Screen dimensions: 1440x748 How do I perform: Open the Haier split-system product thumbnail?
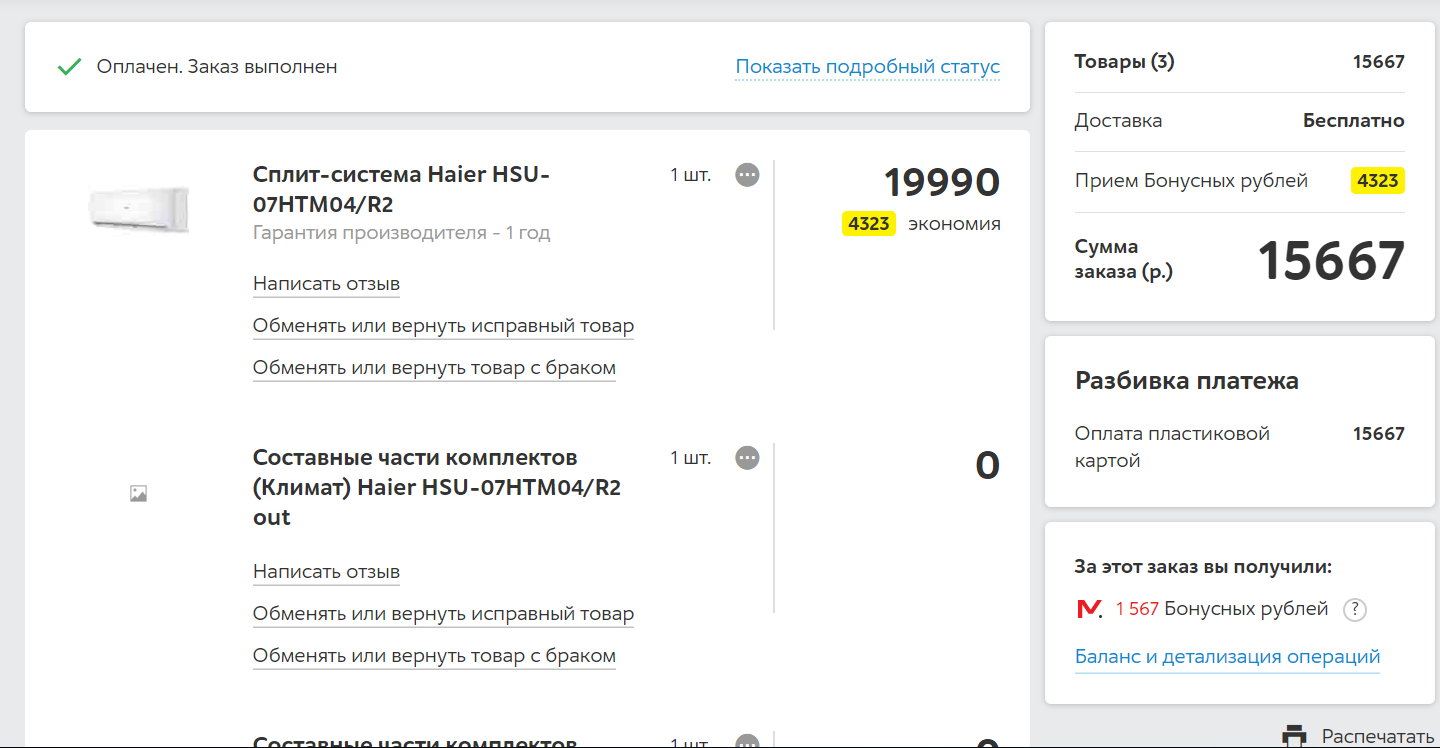tap(138, 210)
